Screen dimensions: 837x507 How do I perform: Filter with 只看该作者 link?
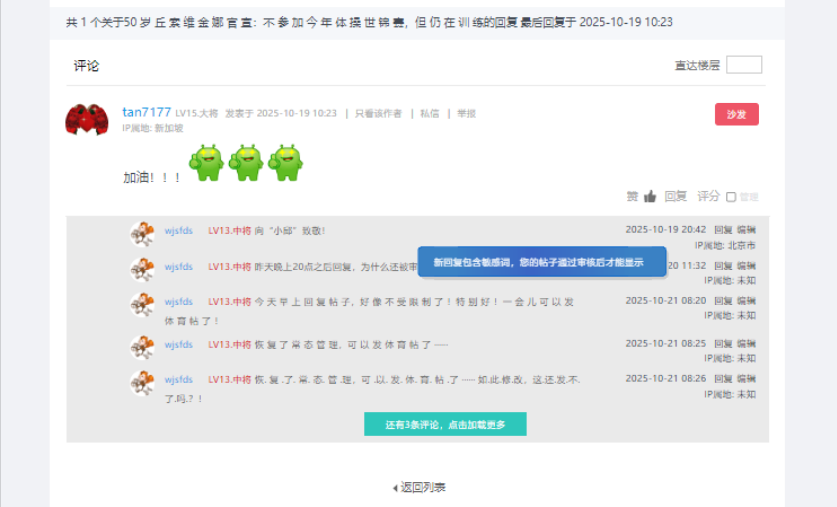point(378,113)
